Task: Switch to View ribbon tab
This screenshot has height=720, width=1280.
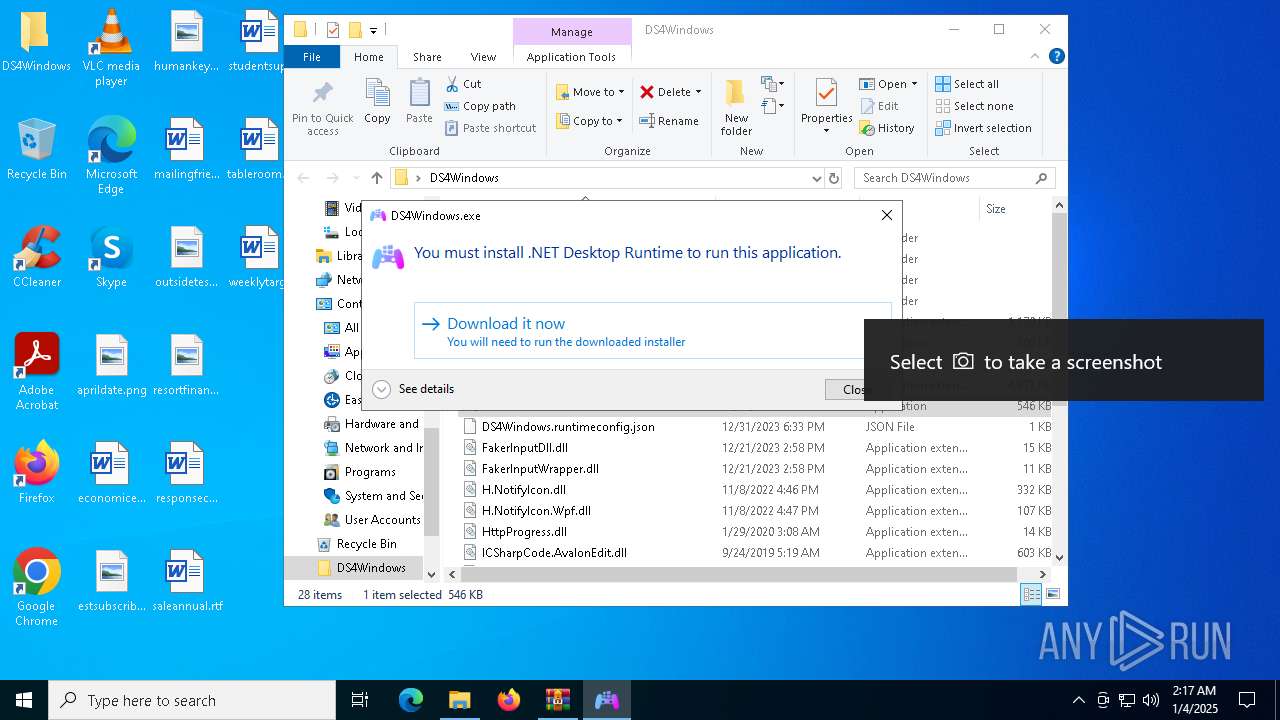Action: (x=483, y=57)
